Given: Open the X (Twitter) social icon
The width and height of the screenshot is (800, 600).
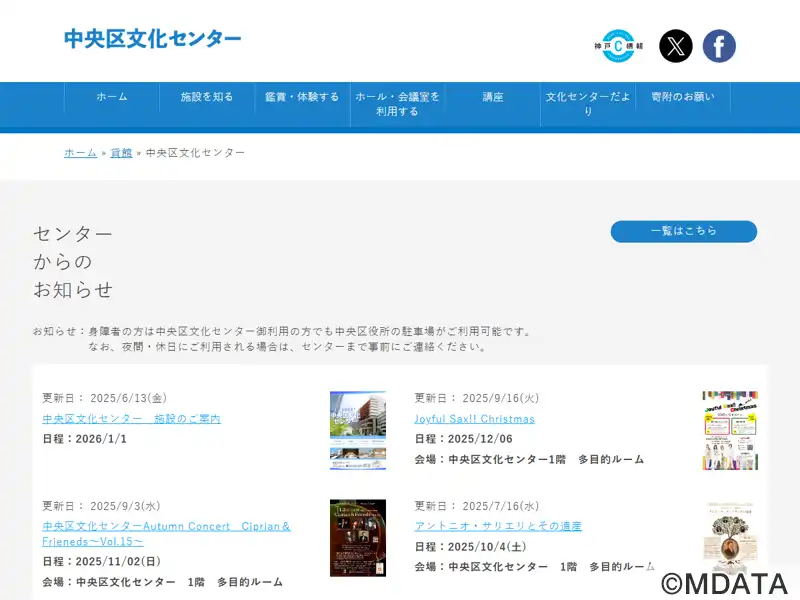Looking at the screenshot, I should 676,46.
